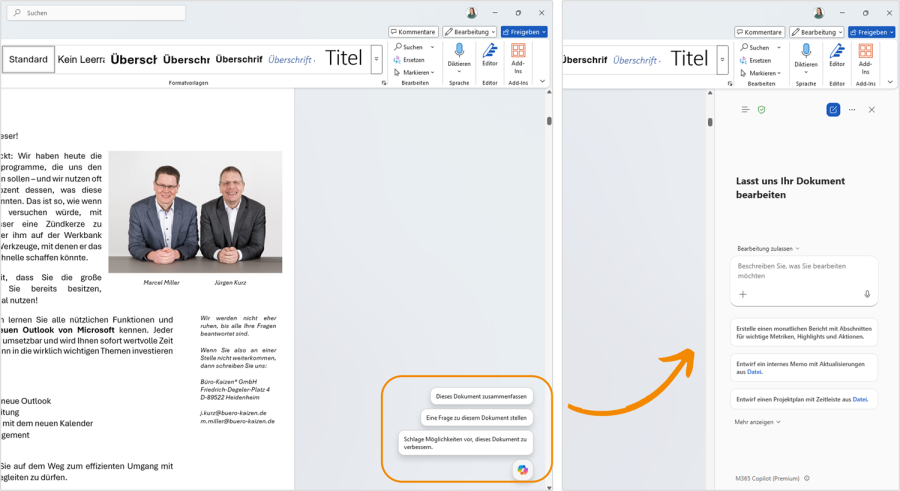Image resolution: width=900 pixels, height=491 pixels.
Task: Start new chat with blue compose icon
Action: coord(833,110)
